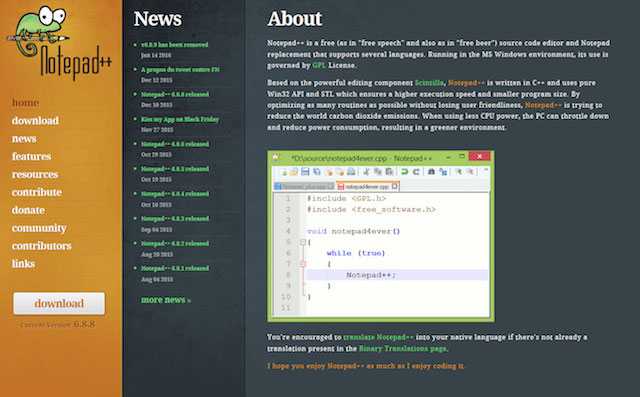Open the resources sidebar menu item

click(35, 174)
